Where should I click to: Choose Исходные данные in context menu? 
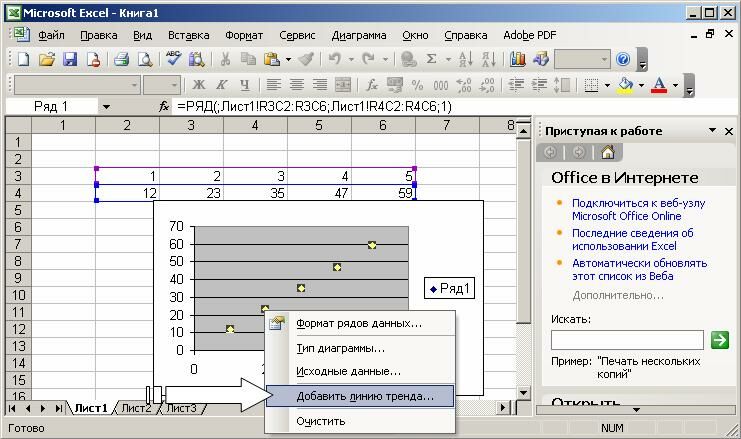coord(360,371)
